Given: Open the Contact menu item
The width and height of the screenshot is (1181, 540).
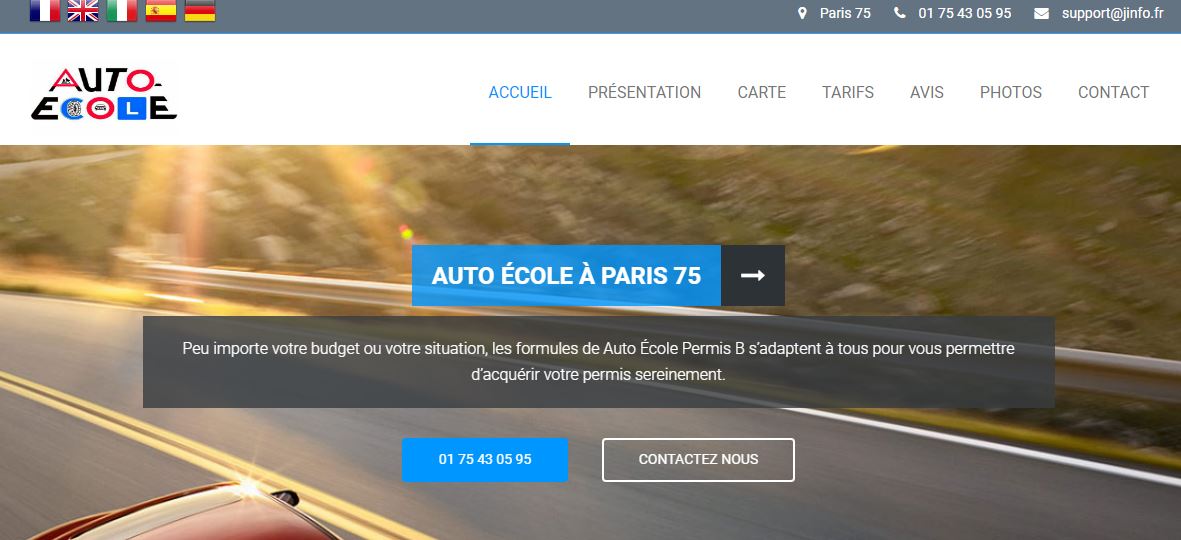Looking at the screenshot, I should tap(1113, 93).
